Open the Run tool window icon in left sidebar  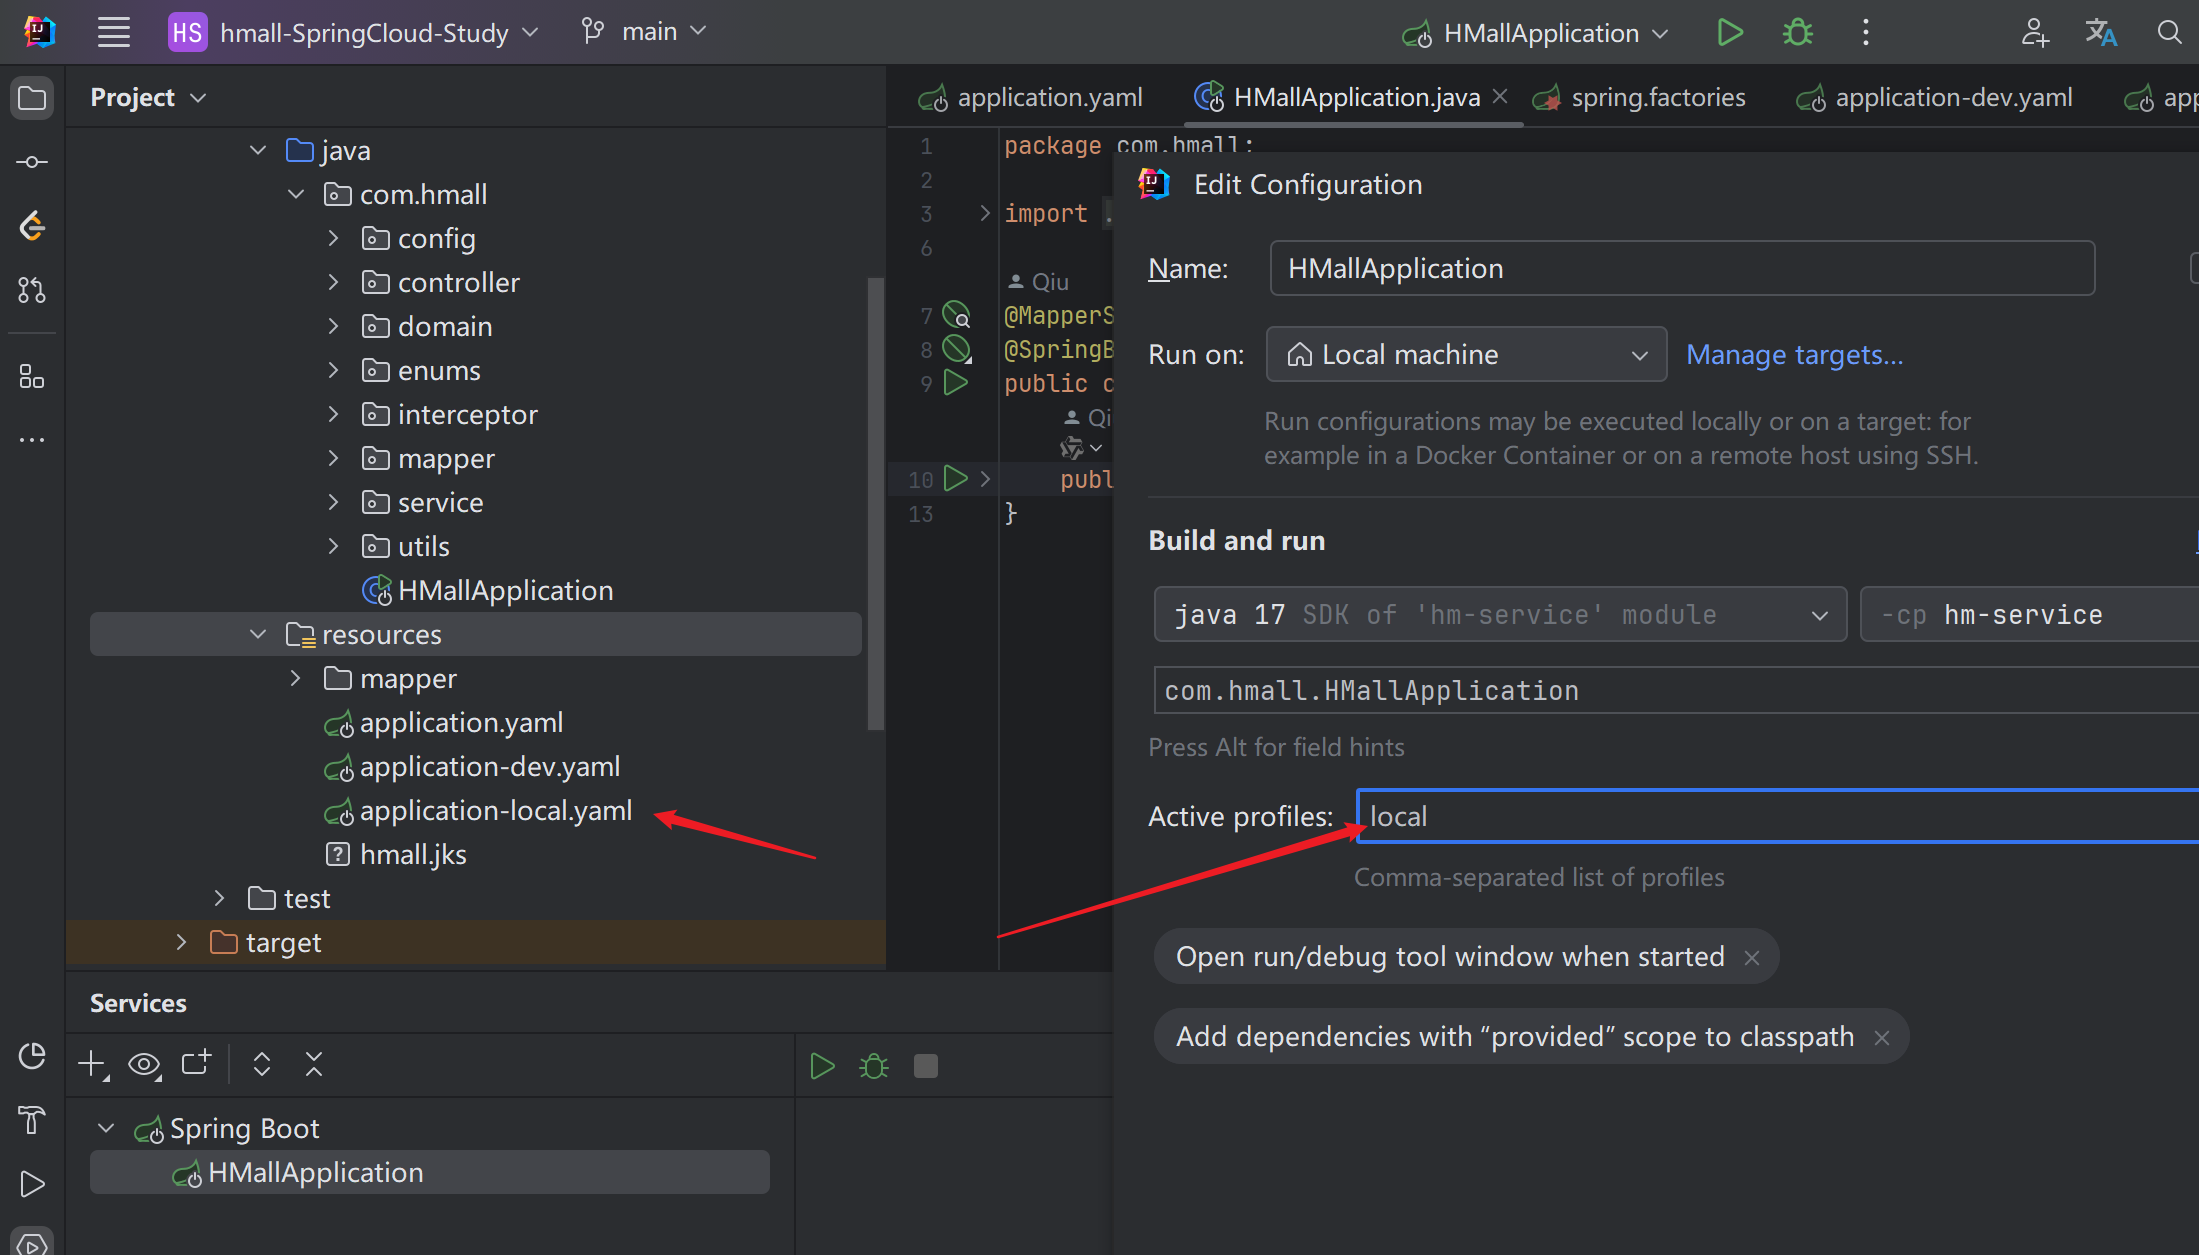(32, 1184)
